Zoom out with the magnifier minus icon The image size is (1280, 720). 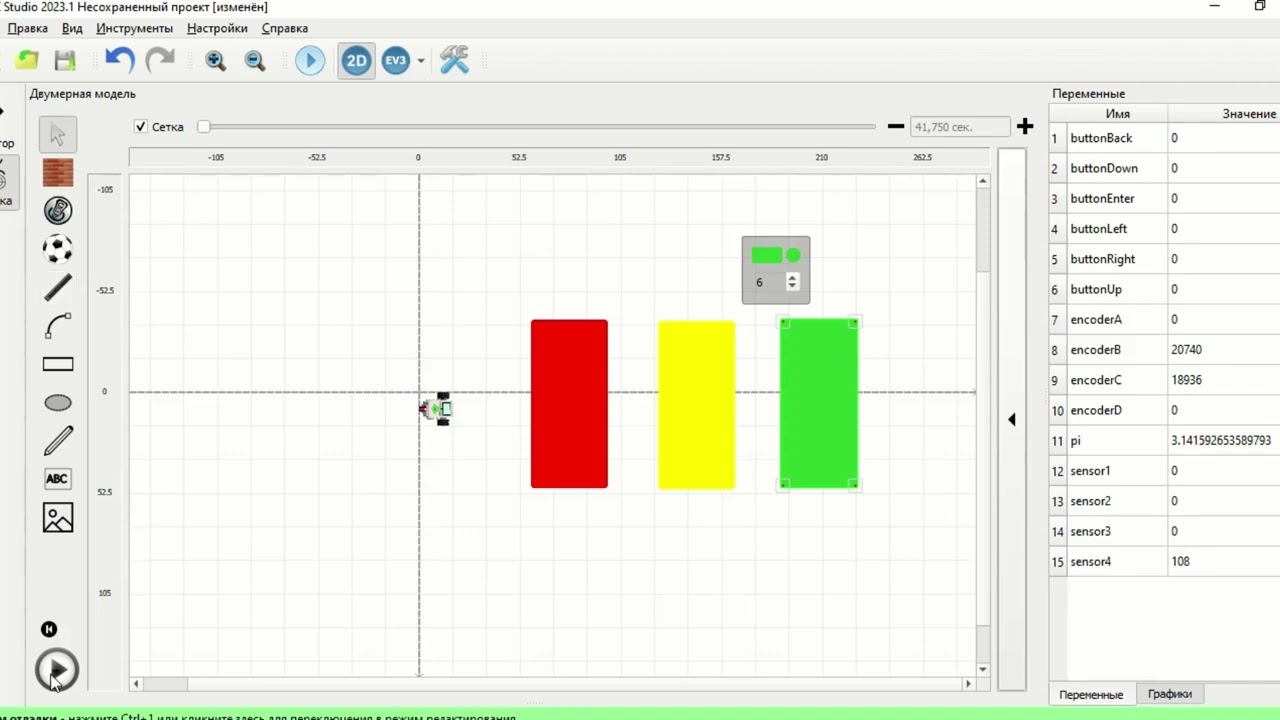click(x=255, y=60)
